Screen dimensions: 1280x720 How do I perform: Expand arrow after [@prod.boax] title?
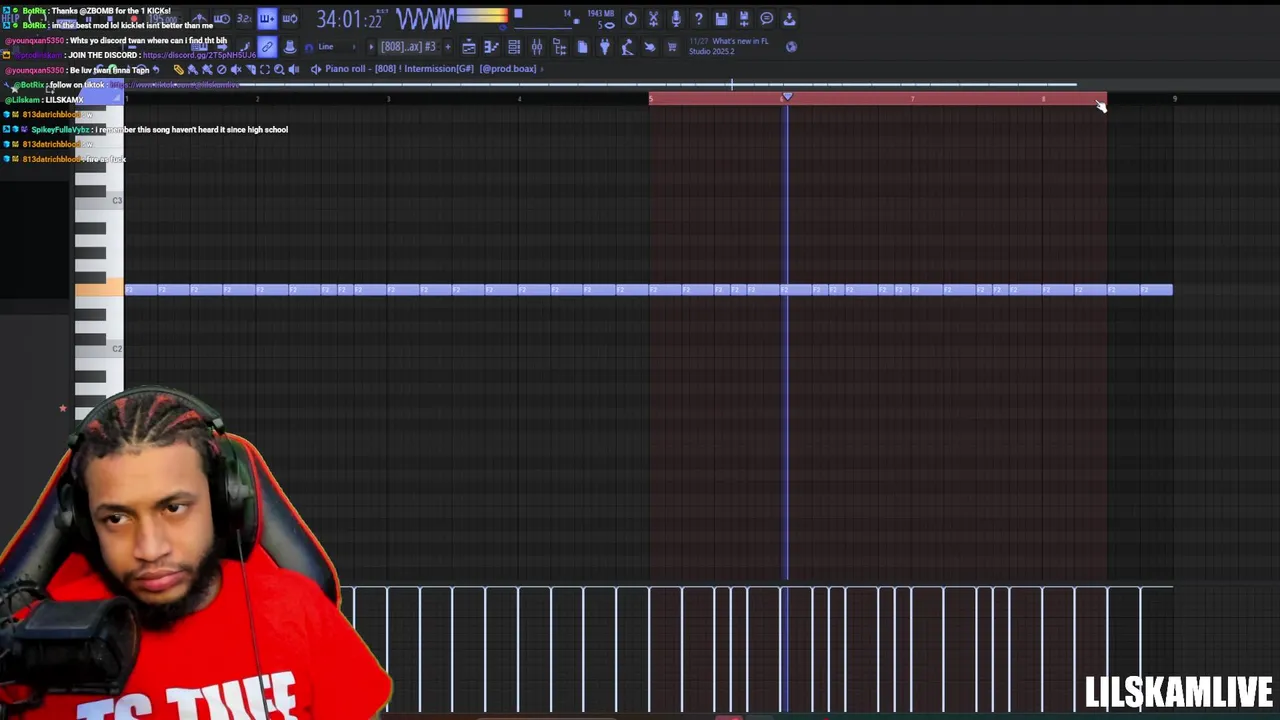coord(543,69)
